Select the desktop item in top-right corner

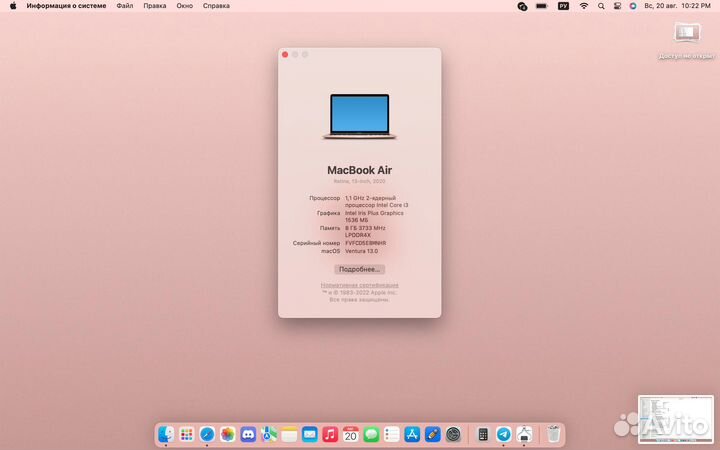click(687, 40)
